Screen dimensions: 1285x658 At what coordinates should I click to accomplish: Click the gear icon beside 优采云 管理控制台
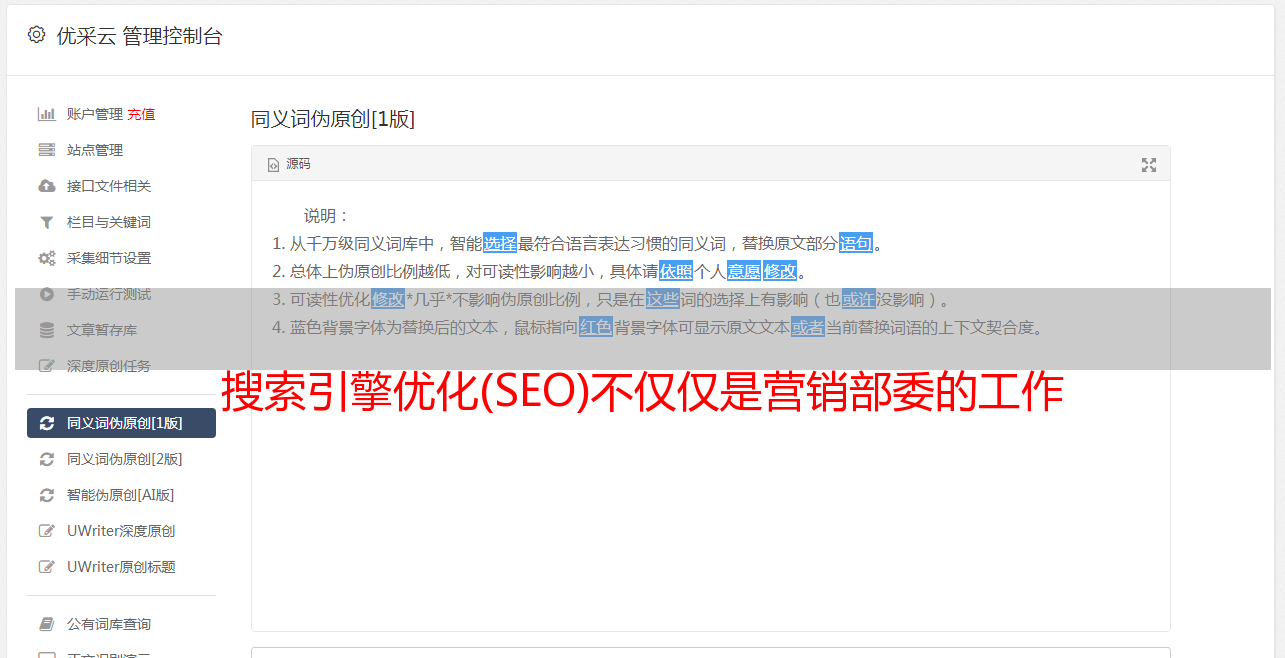(x=37, y=35)
